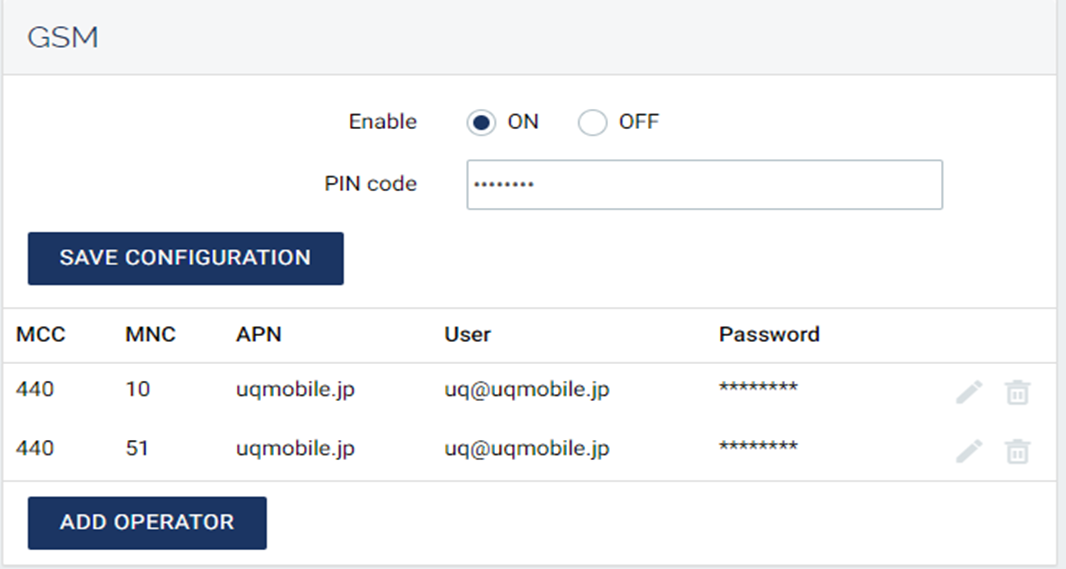This screenshot has height=569, width=1066.
Task: Click into the PIN code field
Action: [x=704, y=185]
